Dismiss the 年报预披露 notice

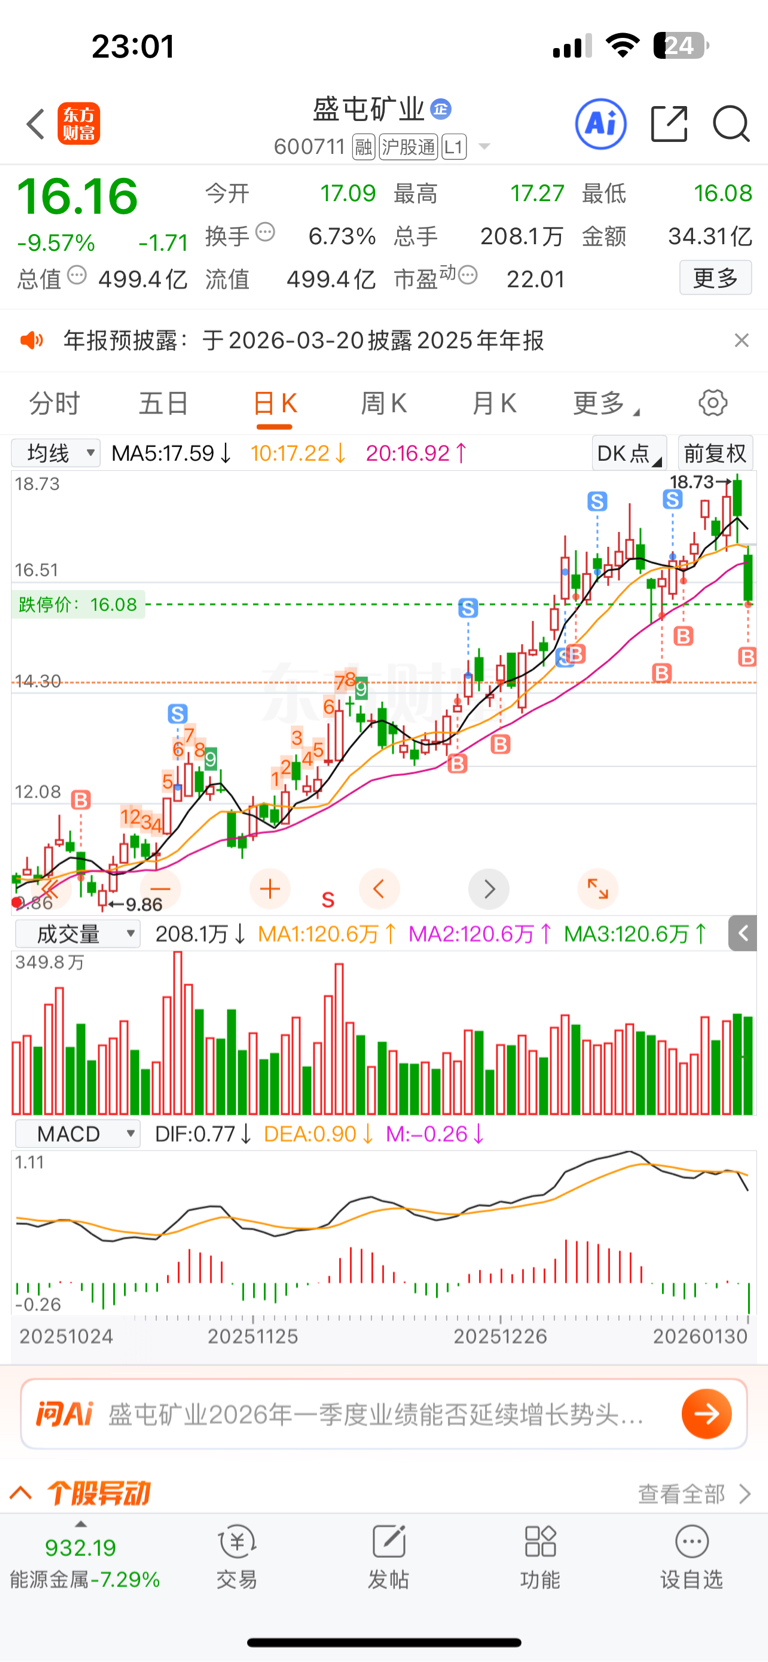741,340
